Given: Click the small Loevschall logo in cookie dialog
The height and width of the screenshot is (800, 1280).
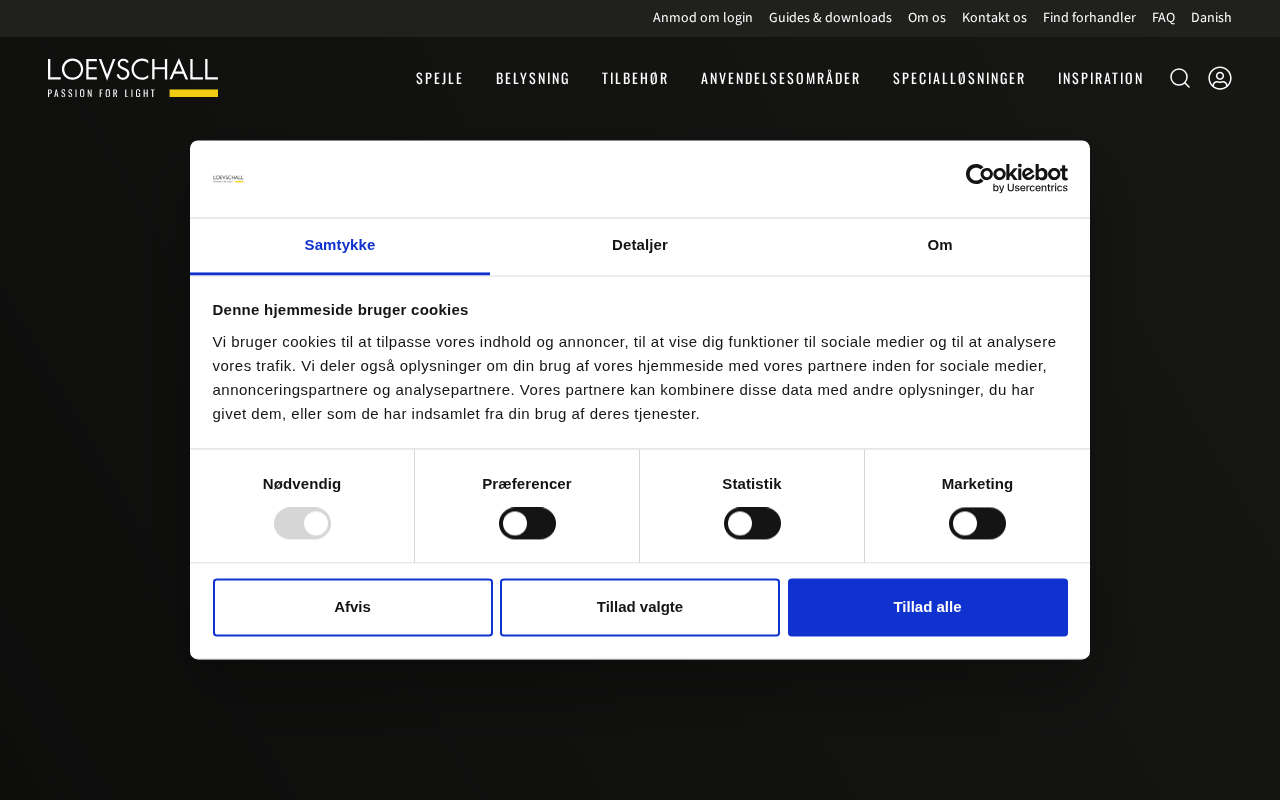Looking at the screenshot, I should [x=228, y=179].
